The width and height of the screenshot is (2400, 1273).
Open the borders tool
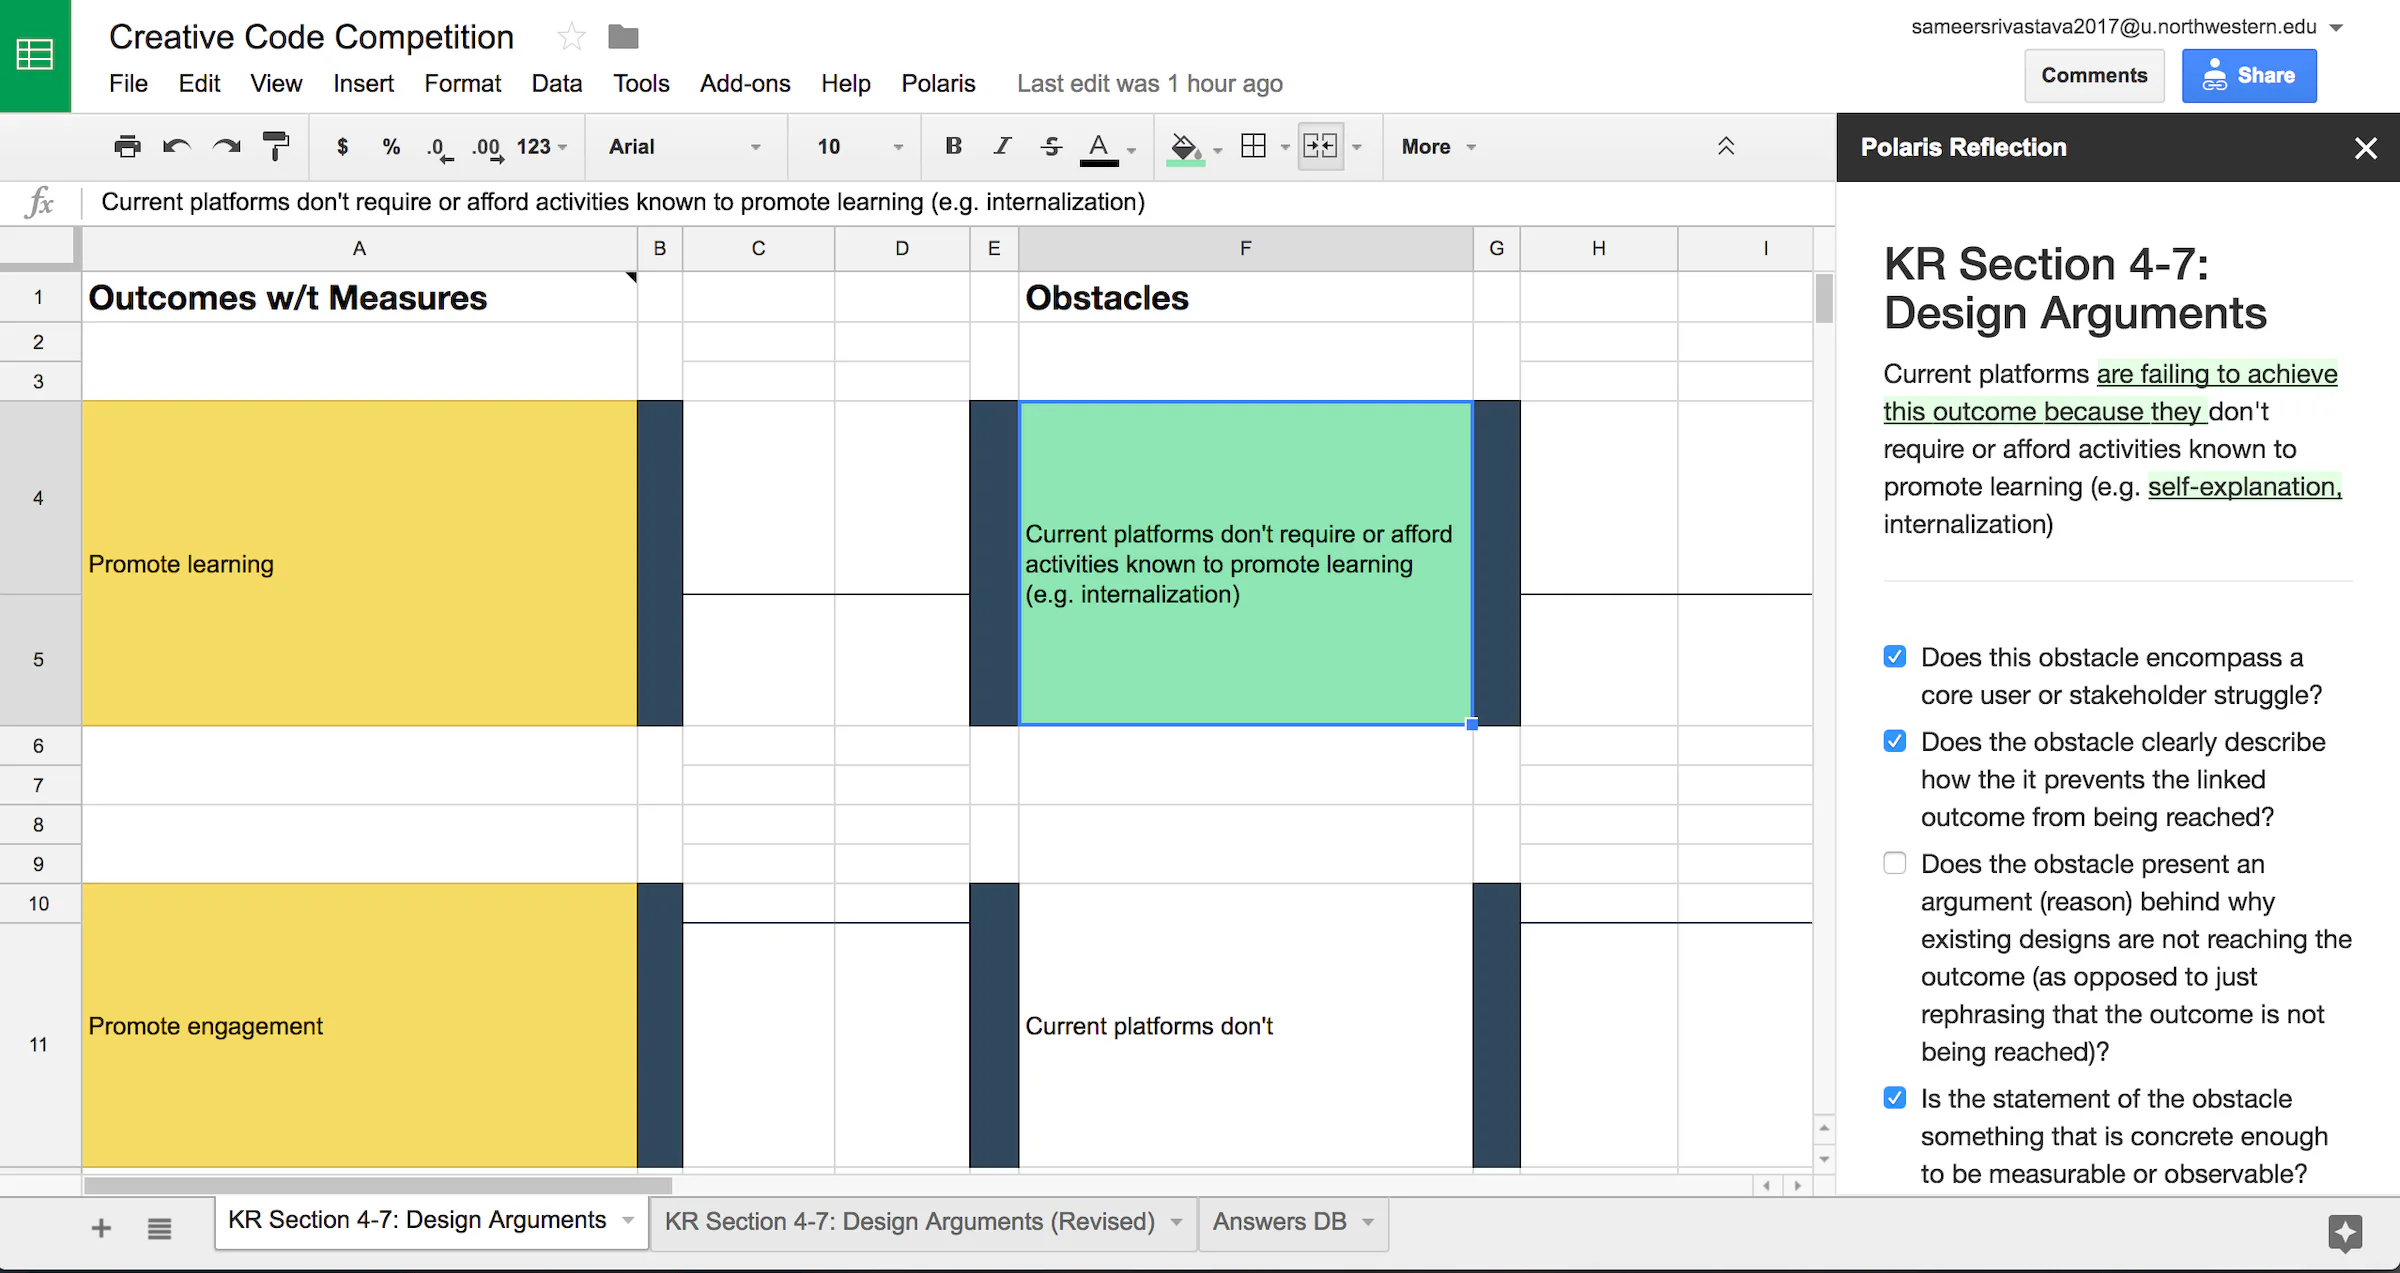[x=1253, y=146]
